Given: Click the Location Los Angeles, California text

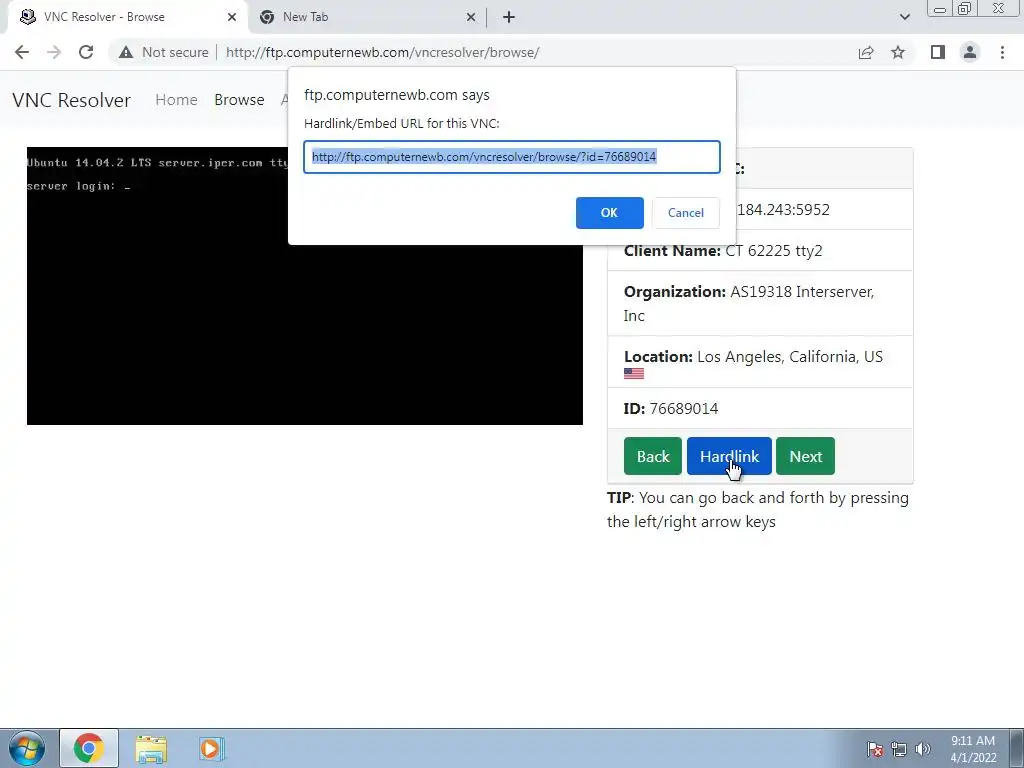Looking at the screenshot, I should [753, 357].
